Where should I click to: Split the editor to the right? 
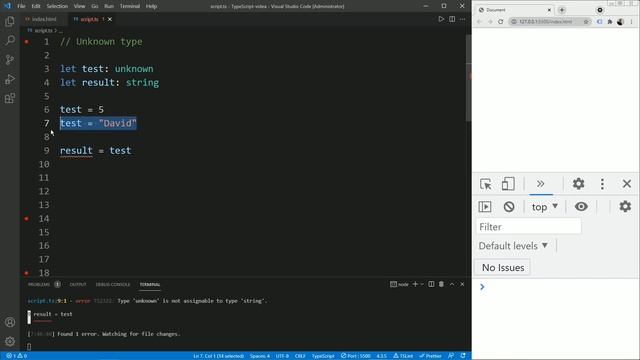point(452,19)
